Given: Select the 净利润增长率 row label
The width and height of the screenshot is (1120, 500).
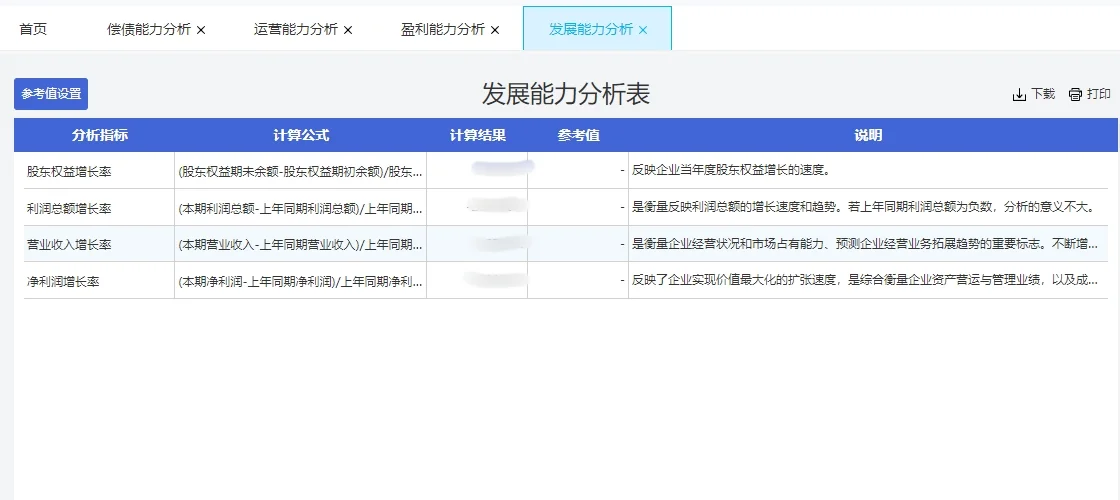Looking at the screenshot, I should pos(62,281).
